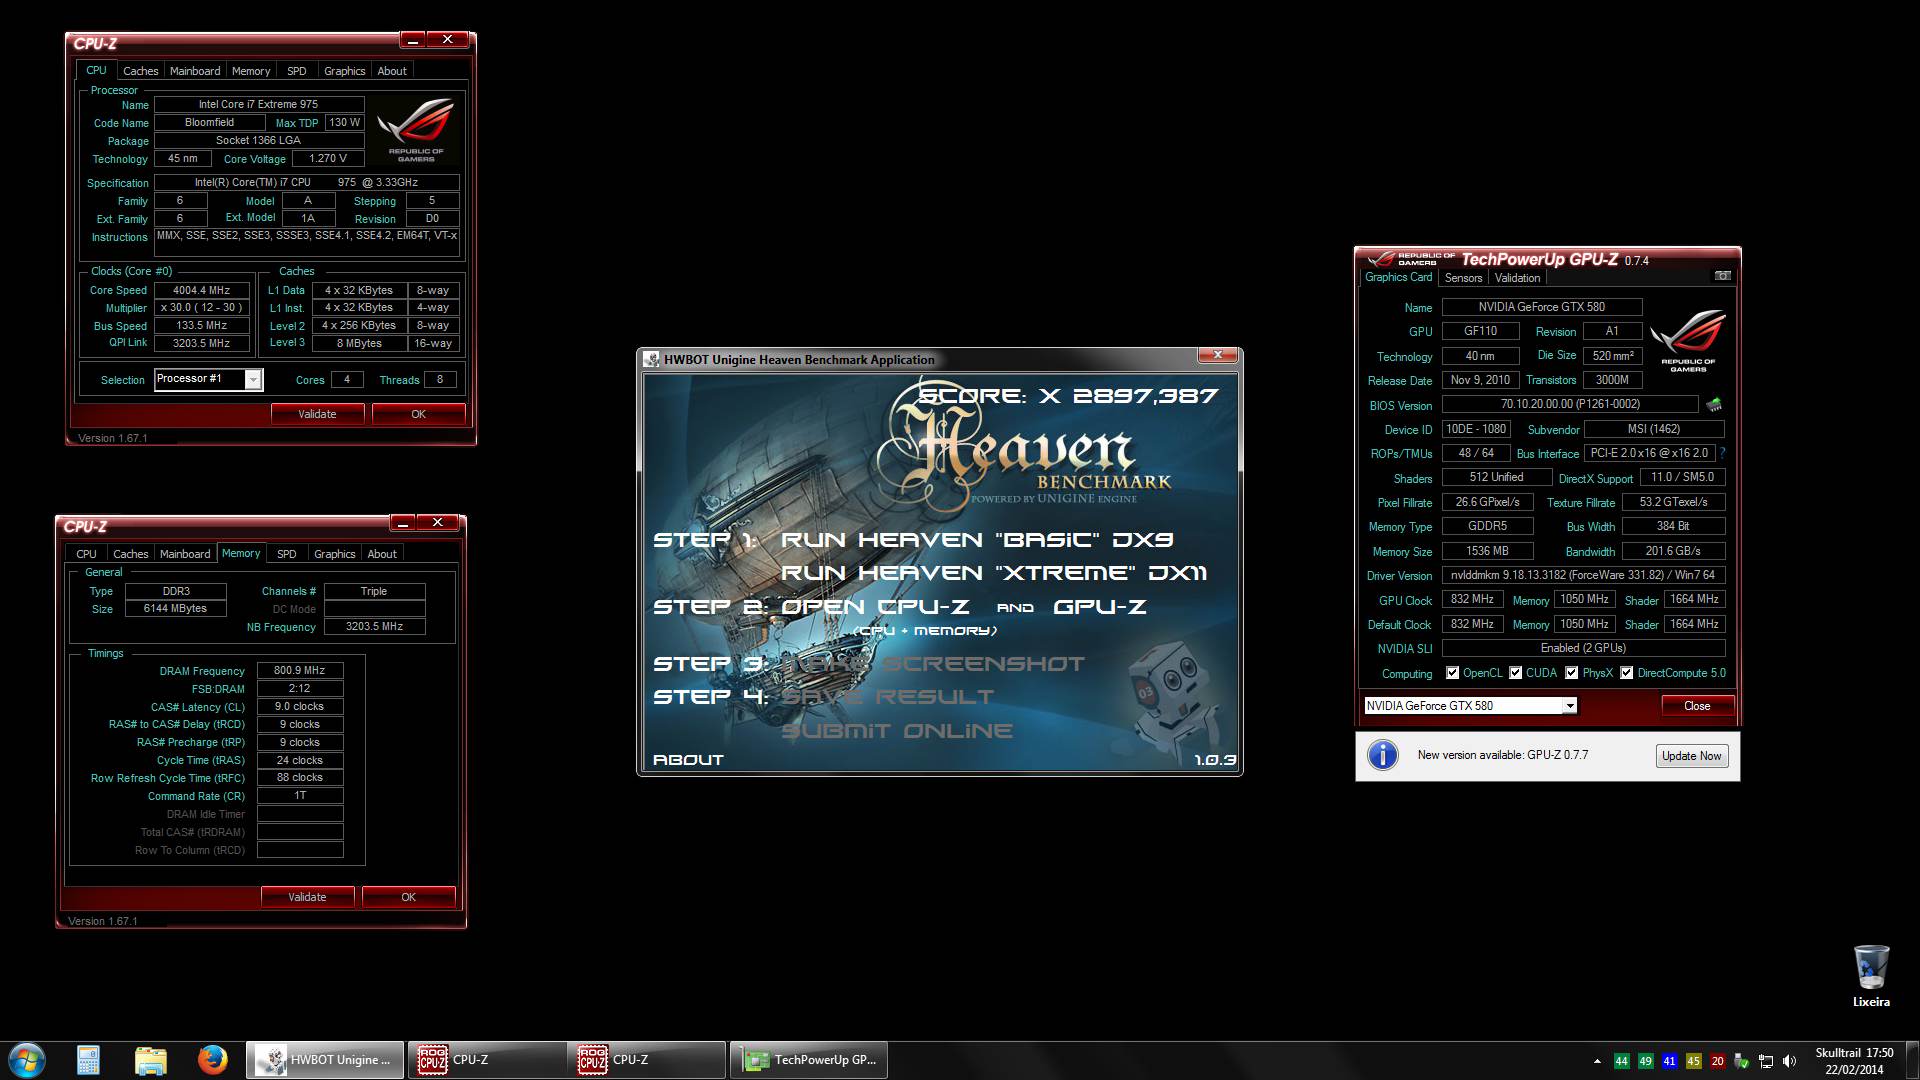Click Save Result step in Heaven benchmark
The width and height of the screenshot is (1920, 1080).
(888, 697)
